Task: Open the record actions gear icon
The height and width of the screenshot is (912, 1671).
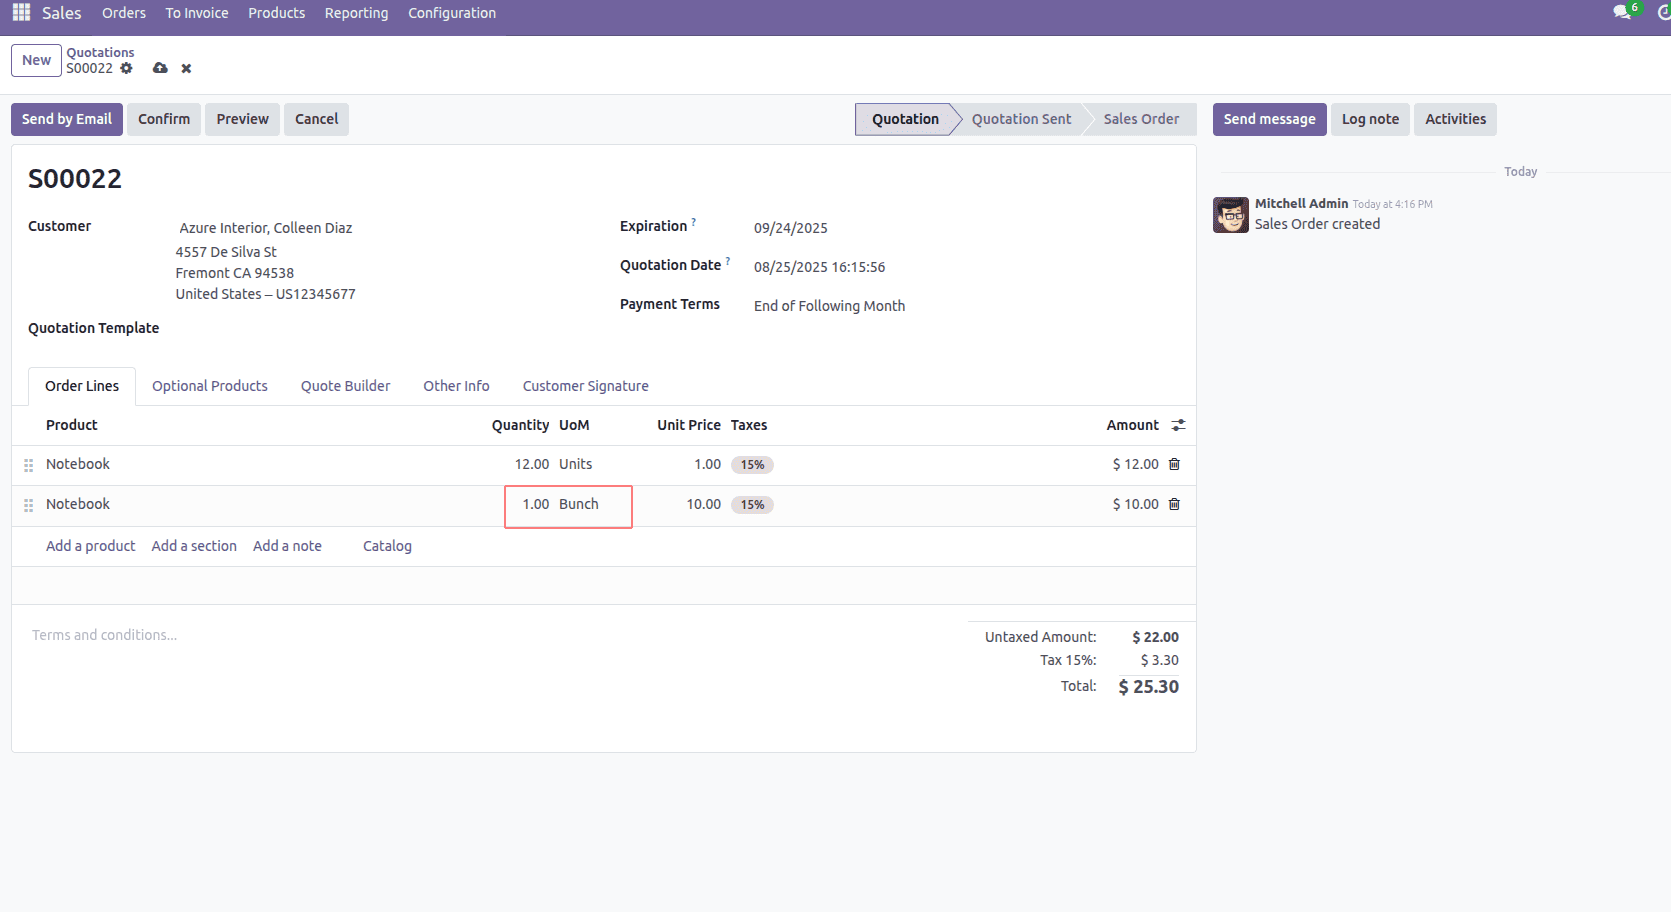Action: [126, 68]
